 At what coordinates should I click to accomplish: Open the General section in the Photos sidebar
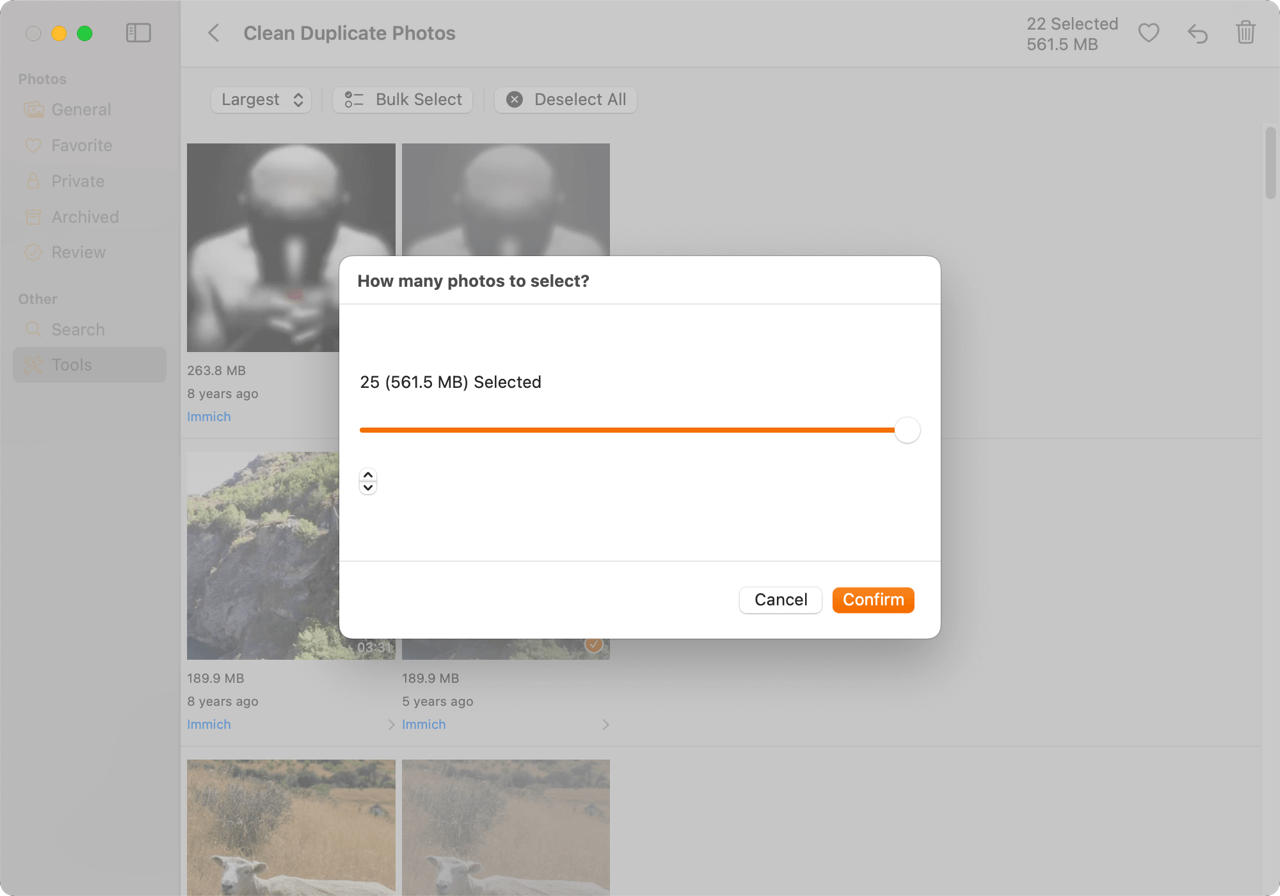[81, 109]
